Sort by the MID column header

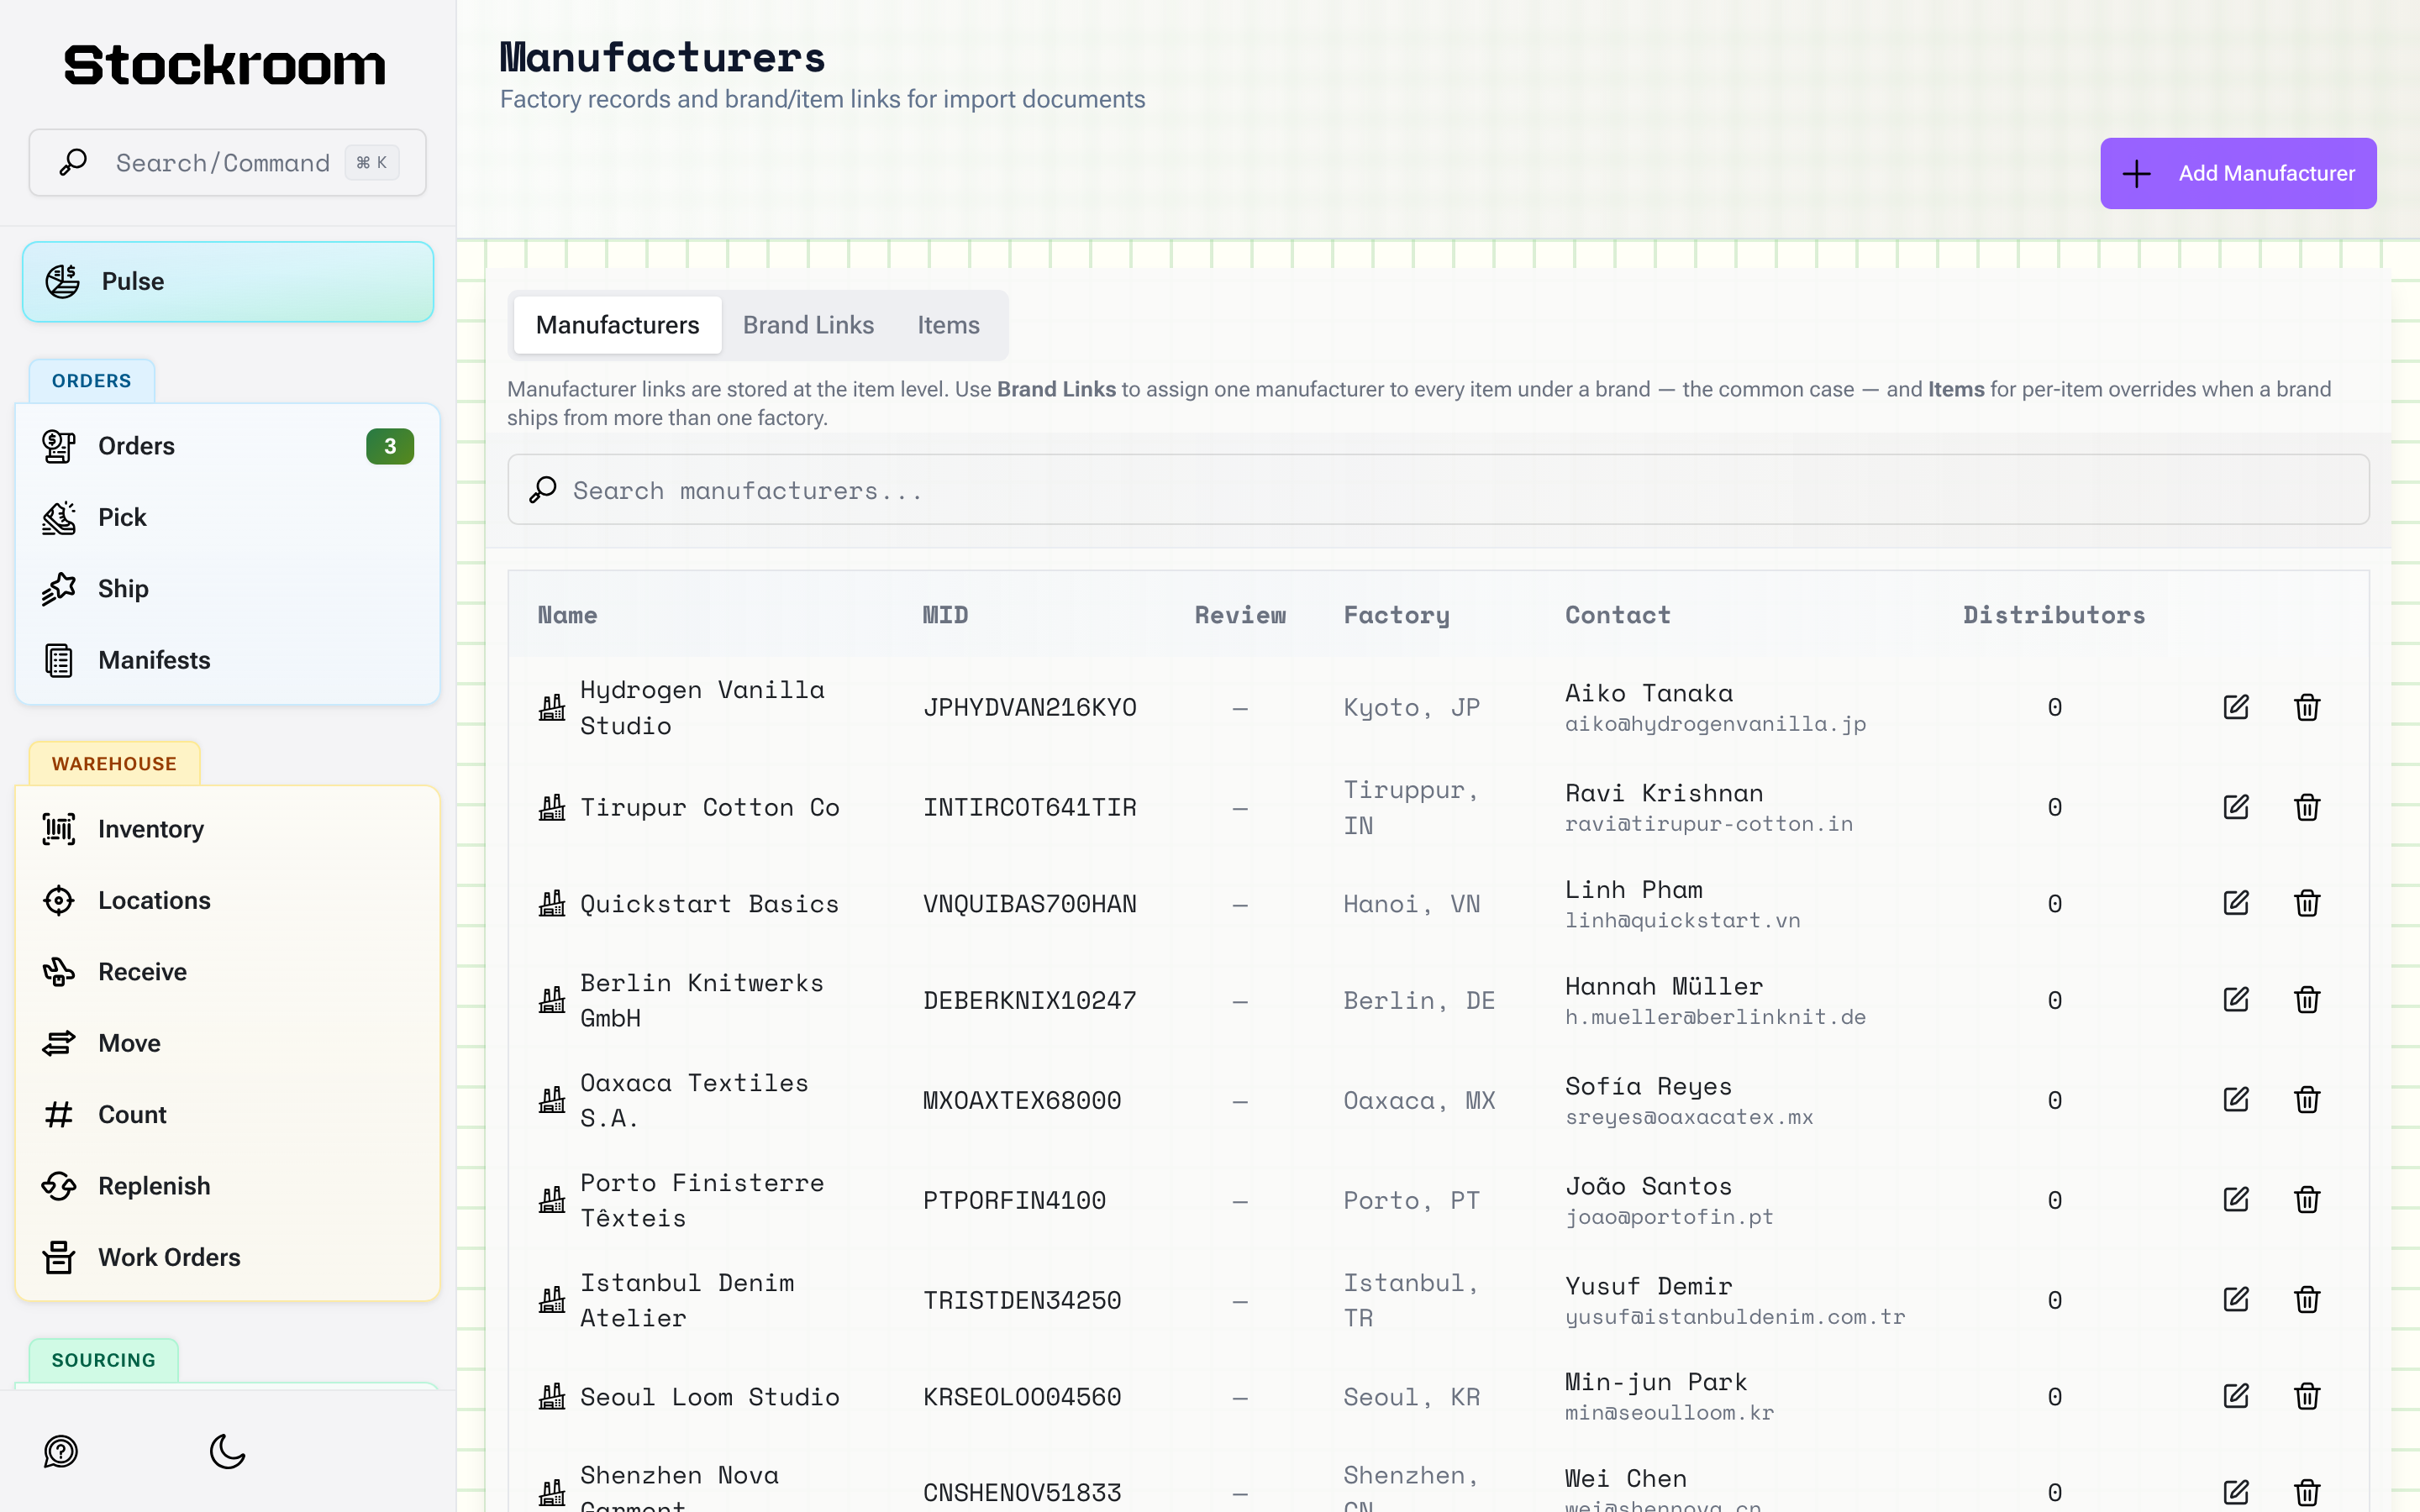click(x=945, y=615)
